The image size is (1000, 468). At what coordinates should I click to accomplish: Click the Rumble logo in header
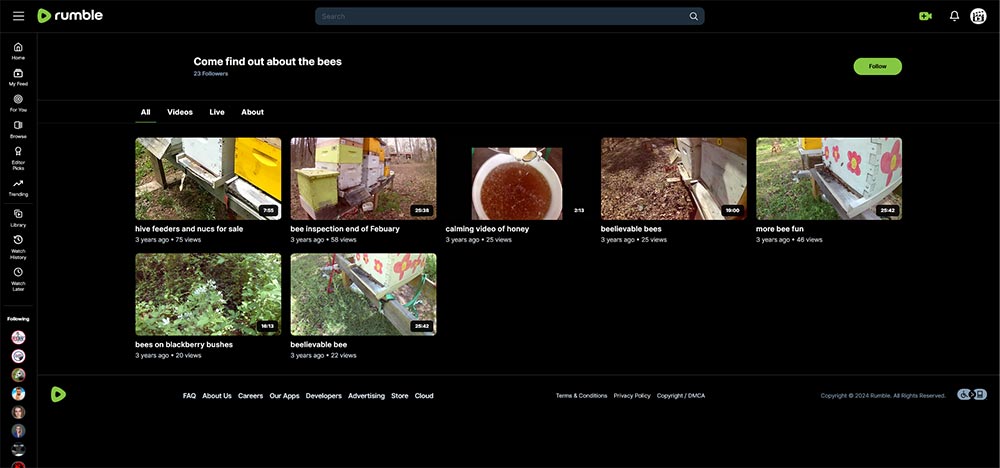click(70, 16)
